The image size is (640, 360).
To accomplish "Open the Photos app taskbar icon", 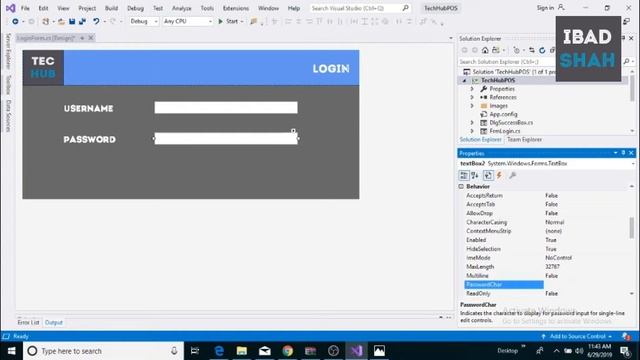I will click(379, 351).
